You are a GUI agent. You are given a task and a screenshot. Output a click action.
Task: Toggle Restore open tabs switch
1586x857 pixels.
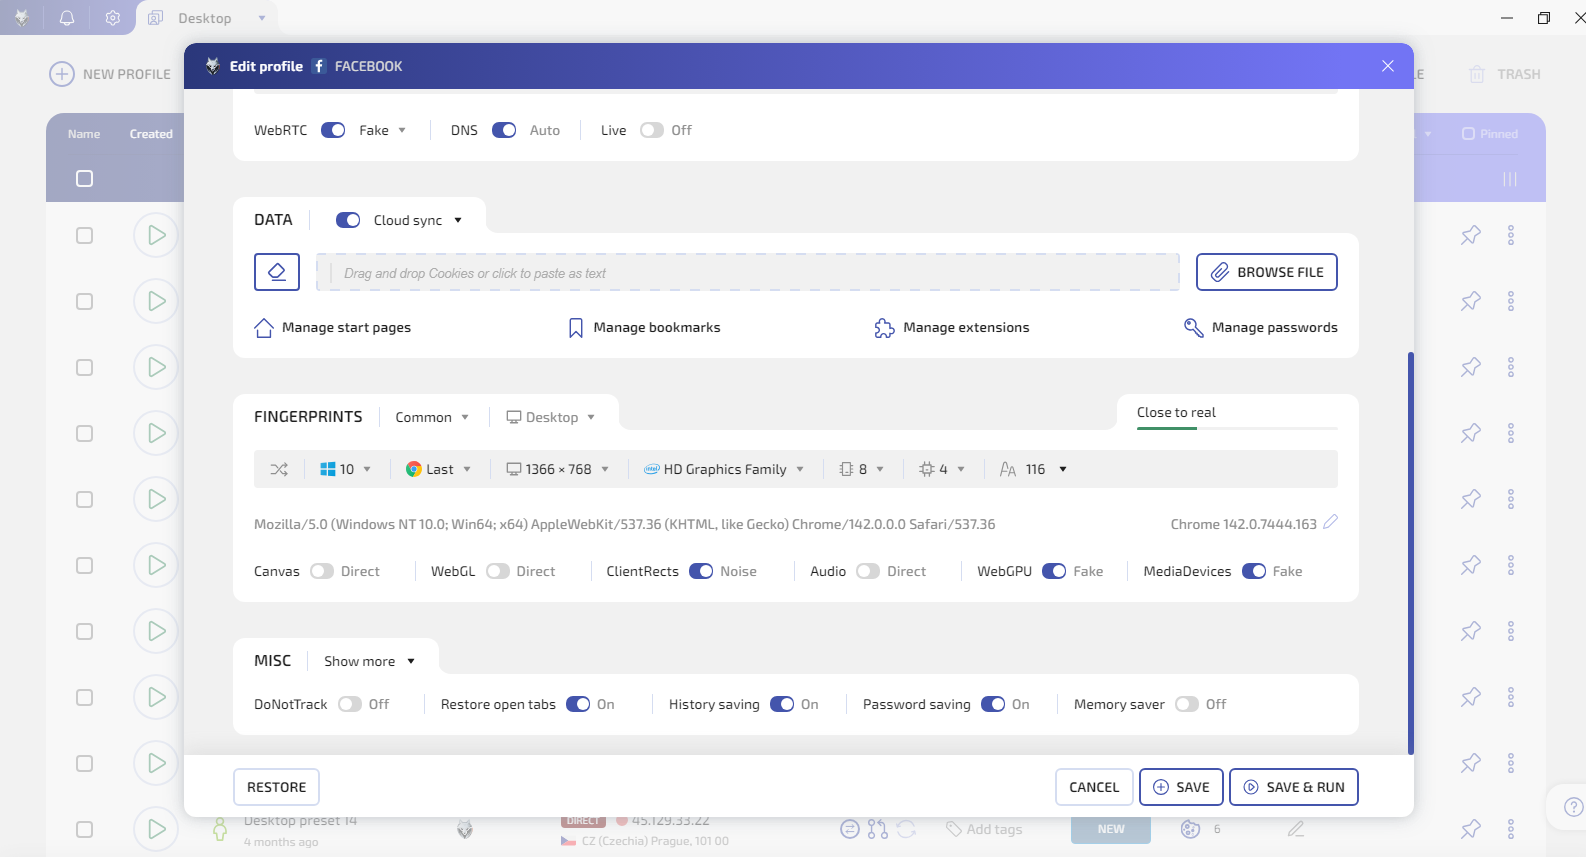(x=578, y=704)
